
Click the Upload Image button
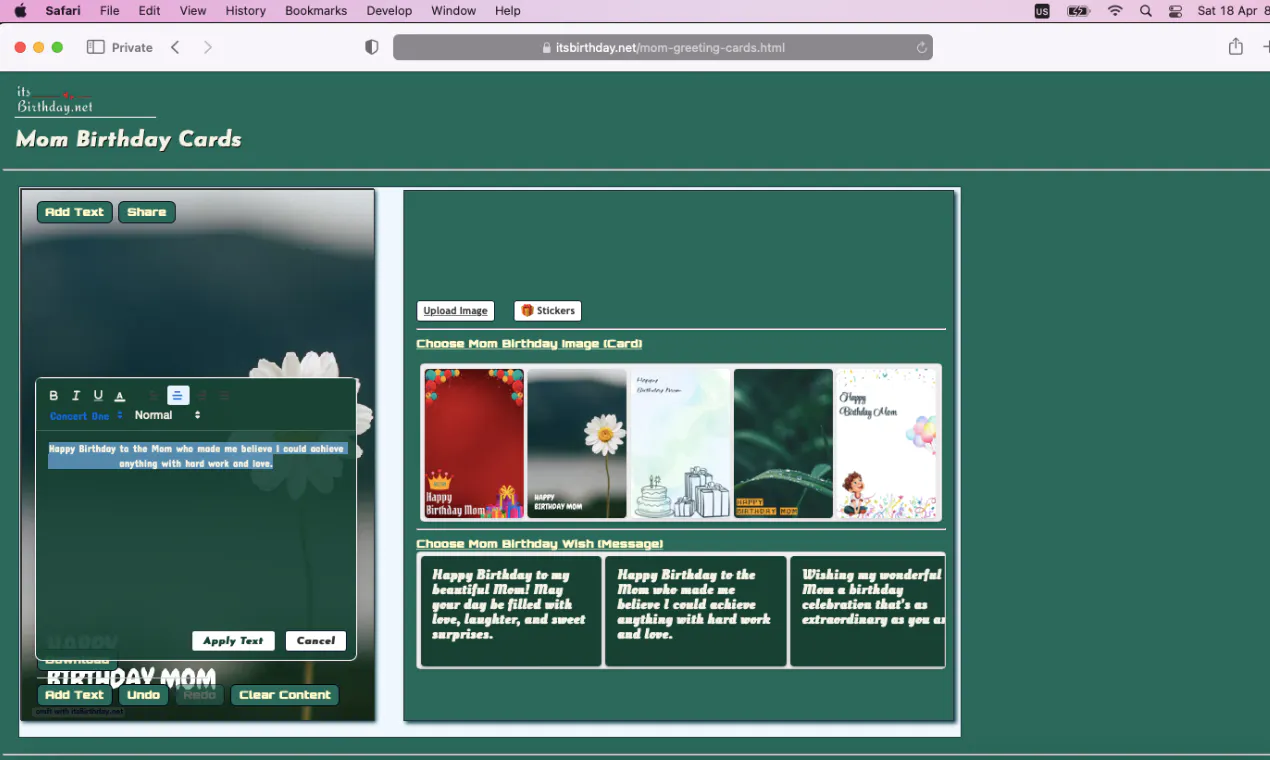click(455, 311)
